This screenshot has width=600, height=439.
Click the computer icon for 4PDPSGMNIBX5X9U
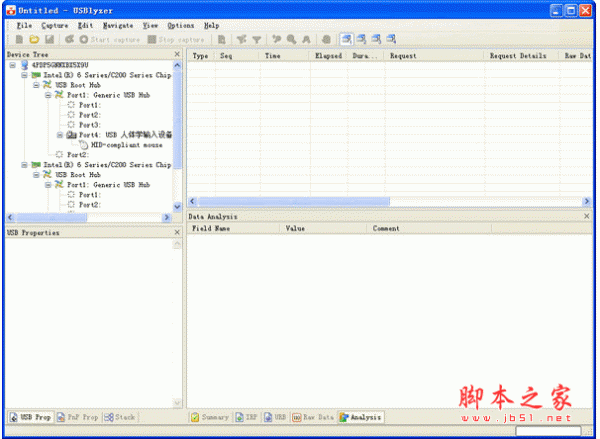click(x=25, y=65)
